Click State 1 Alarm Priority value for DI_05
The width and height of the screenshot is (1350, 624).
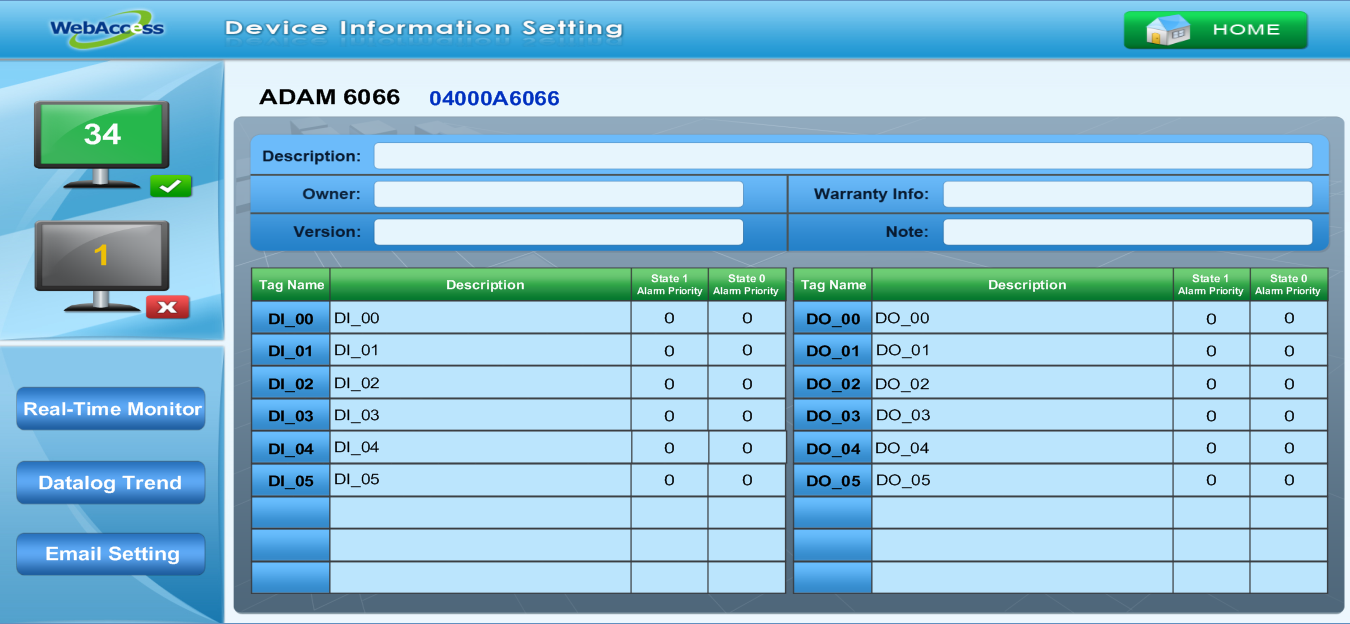tap(670, 481)
